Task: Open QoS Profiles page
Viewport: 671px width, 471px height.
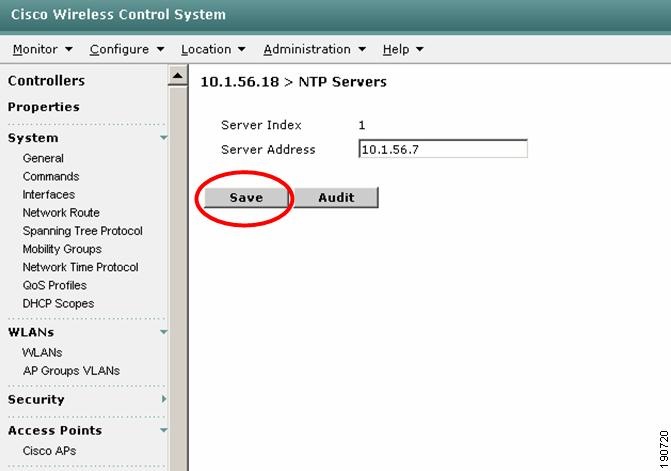Action: (x=55, y=285)
